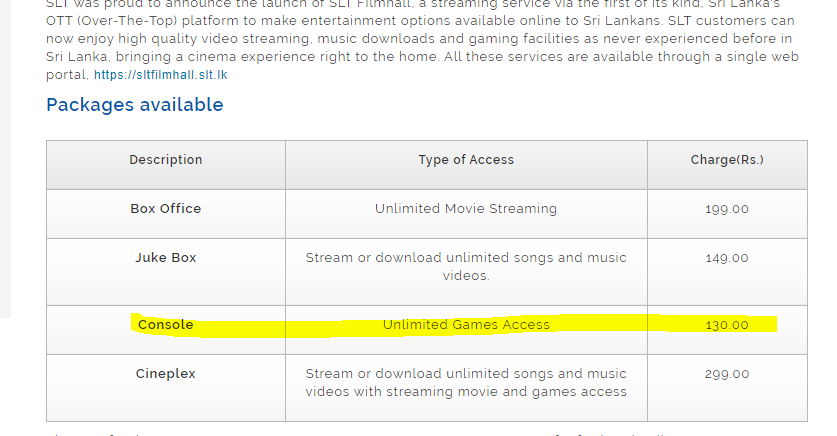837x436 pixels.
Task: Click the Box Office package name
Action: (166, 209)
